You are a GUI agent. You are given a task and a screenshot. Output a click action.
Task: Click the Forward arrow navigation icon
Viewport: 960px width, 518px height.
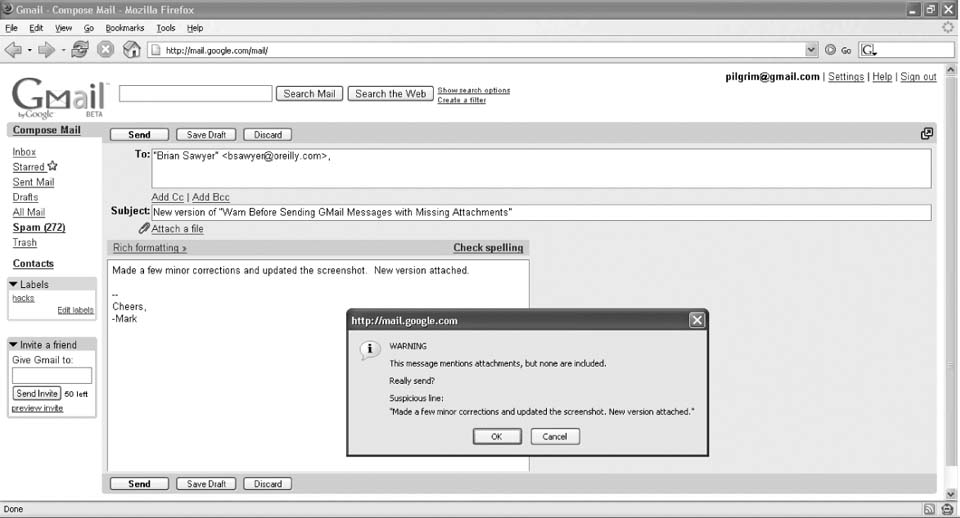(46, 49)
